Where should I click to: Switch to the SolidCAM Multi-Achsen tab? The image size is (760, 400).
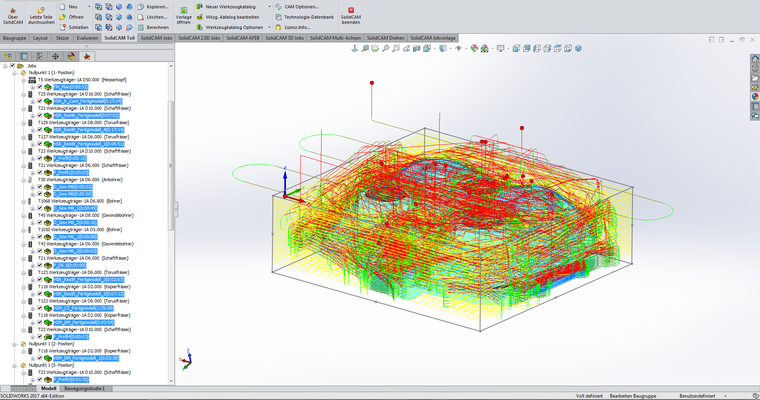tap(335, 38)
